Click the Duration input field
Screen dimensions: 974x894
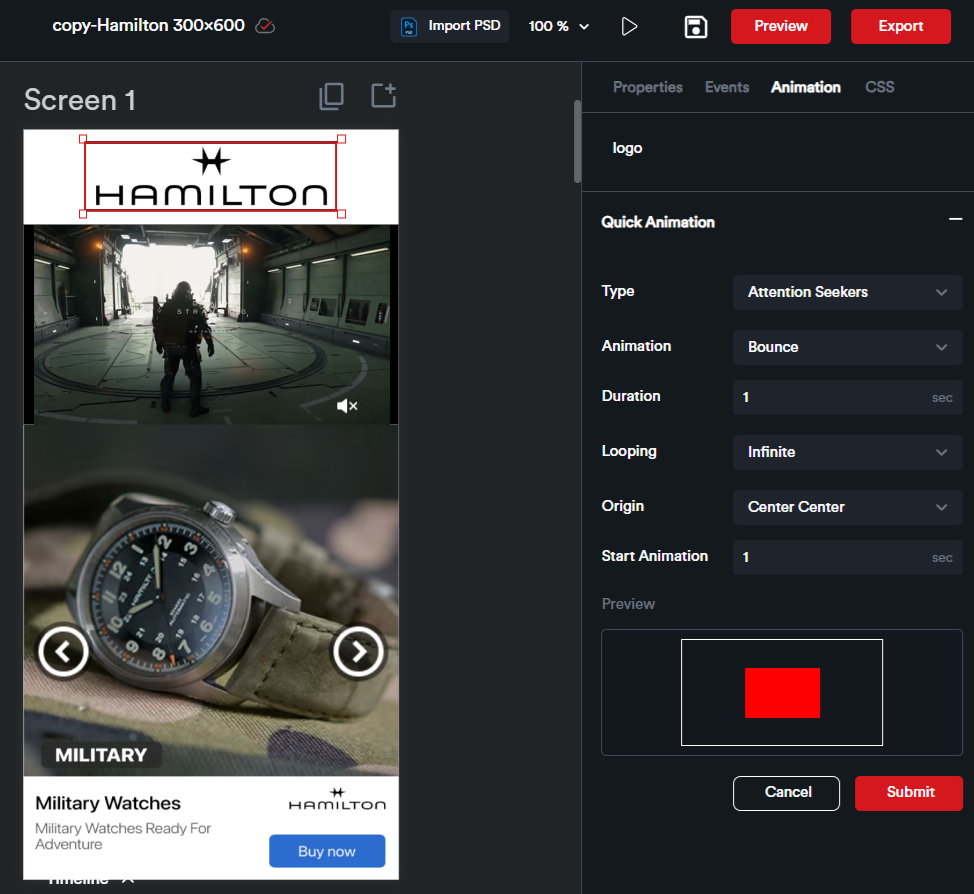830,397
